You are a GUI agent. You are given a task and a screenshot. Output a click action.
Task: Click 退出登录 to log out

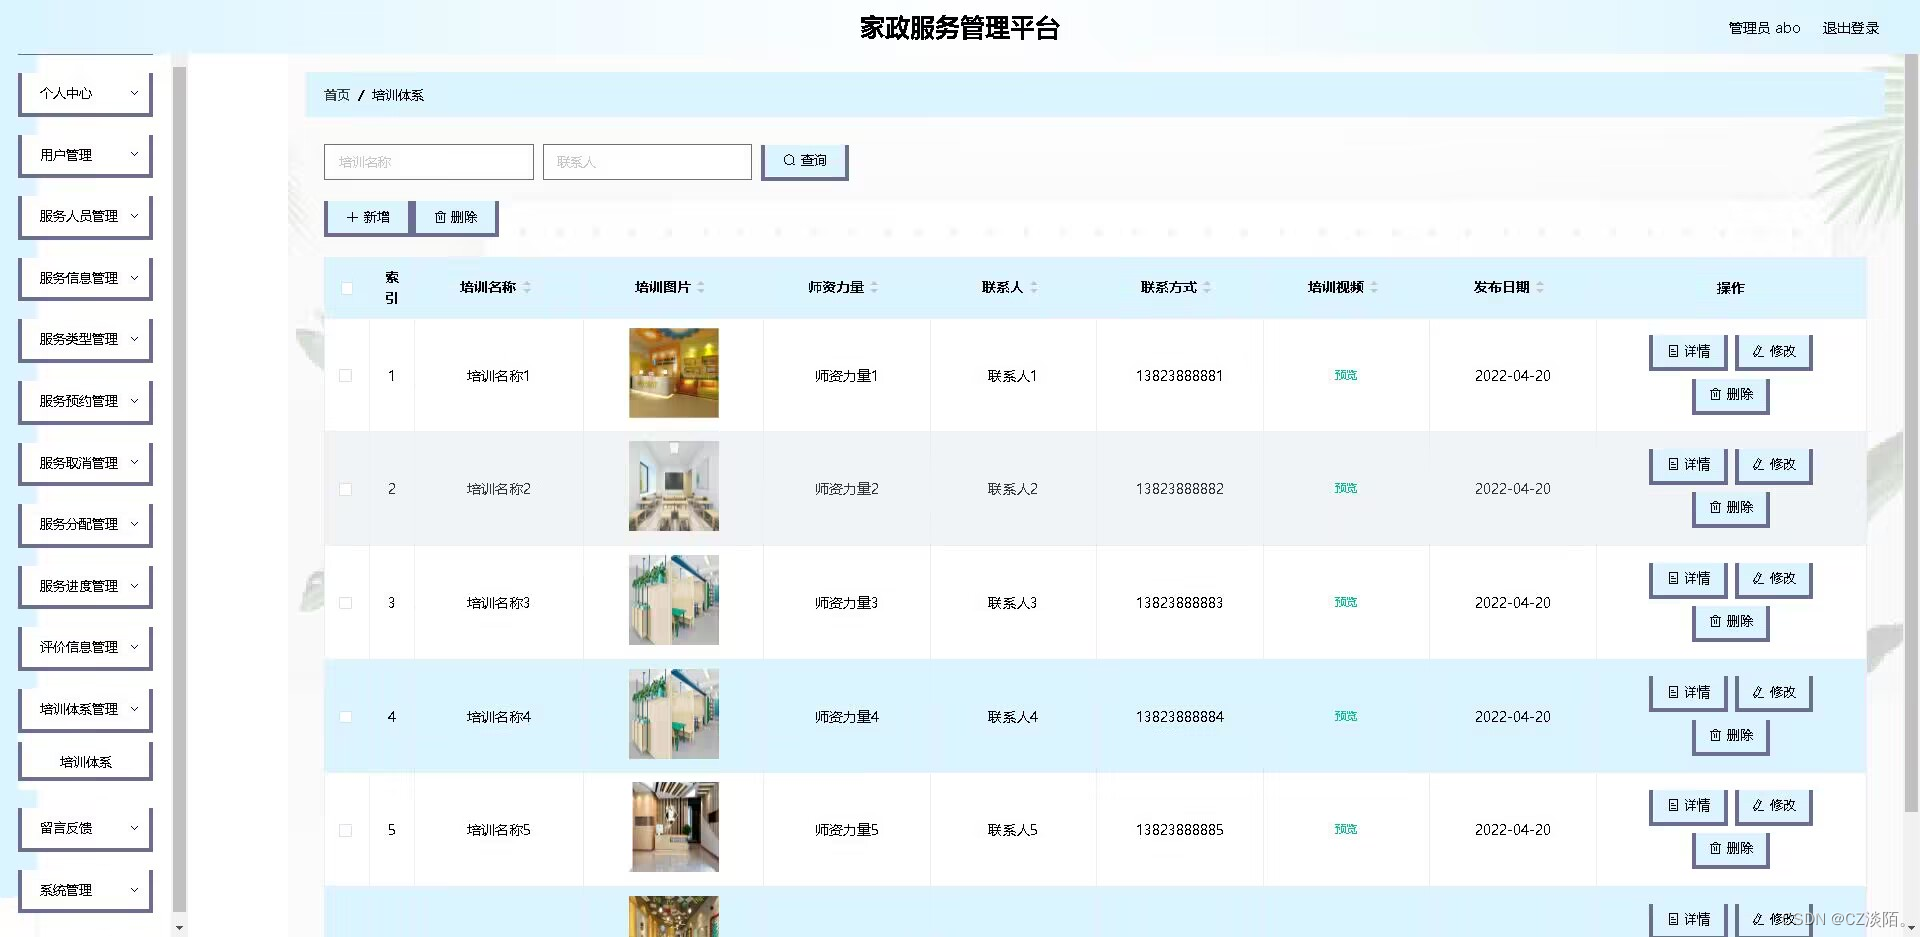[x=1850, y=28]
